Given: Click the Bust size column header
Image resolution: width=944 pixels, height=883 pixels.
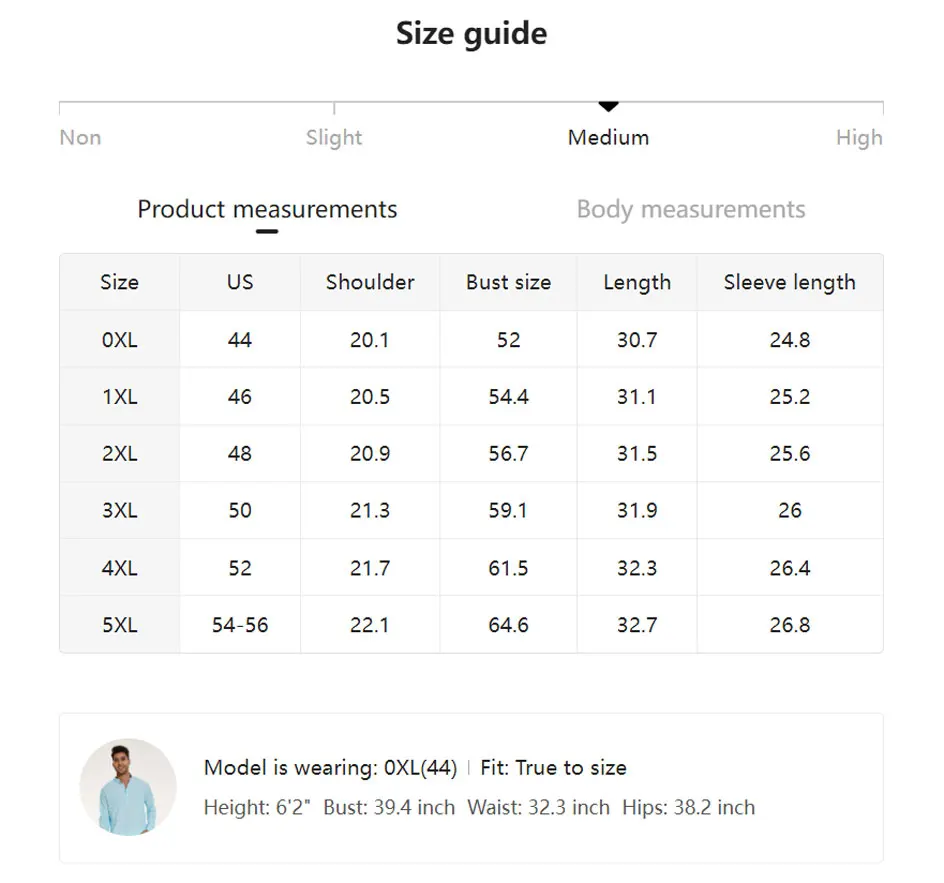Looking at the screenshot, I should tap(509, 282).
